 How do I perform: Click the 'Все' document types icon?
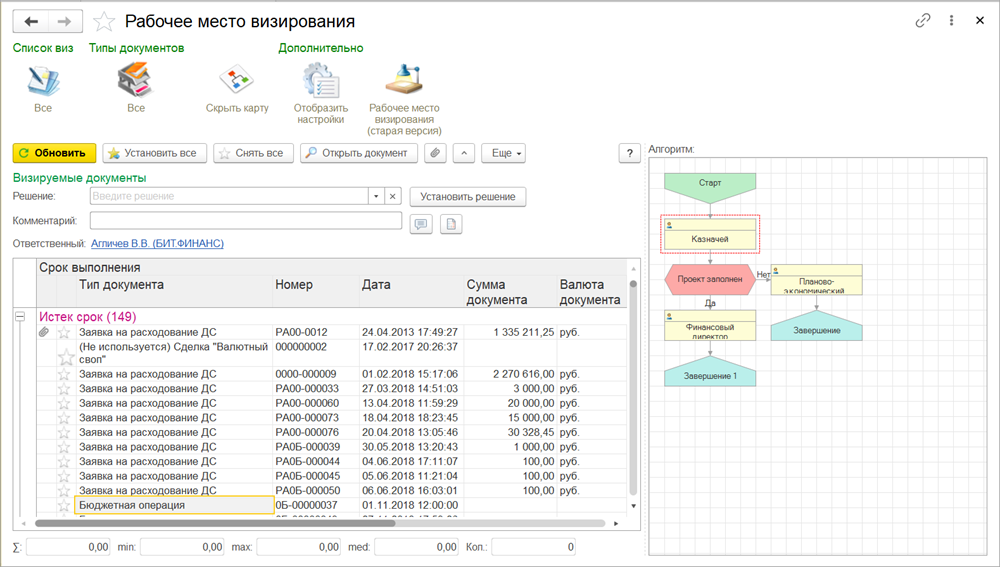pyautogui.click(x=135, y=80)
